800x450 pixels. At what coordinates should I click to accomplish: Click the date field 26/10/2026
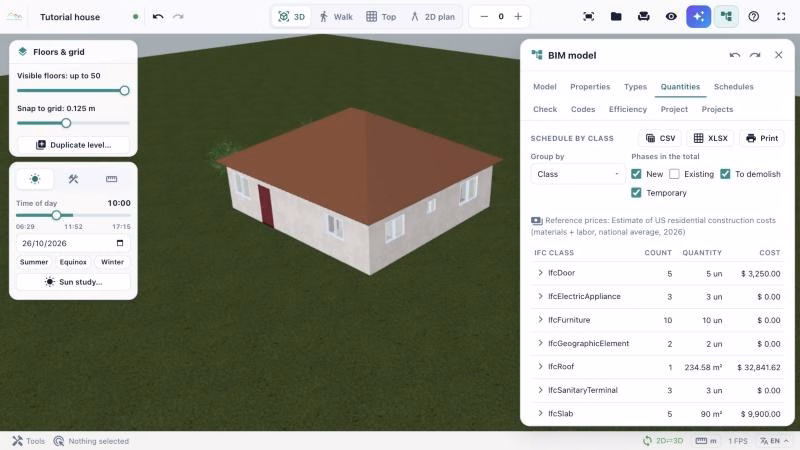point(73,243)
